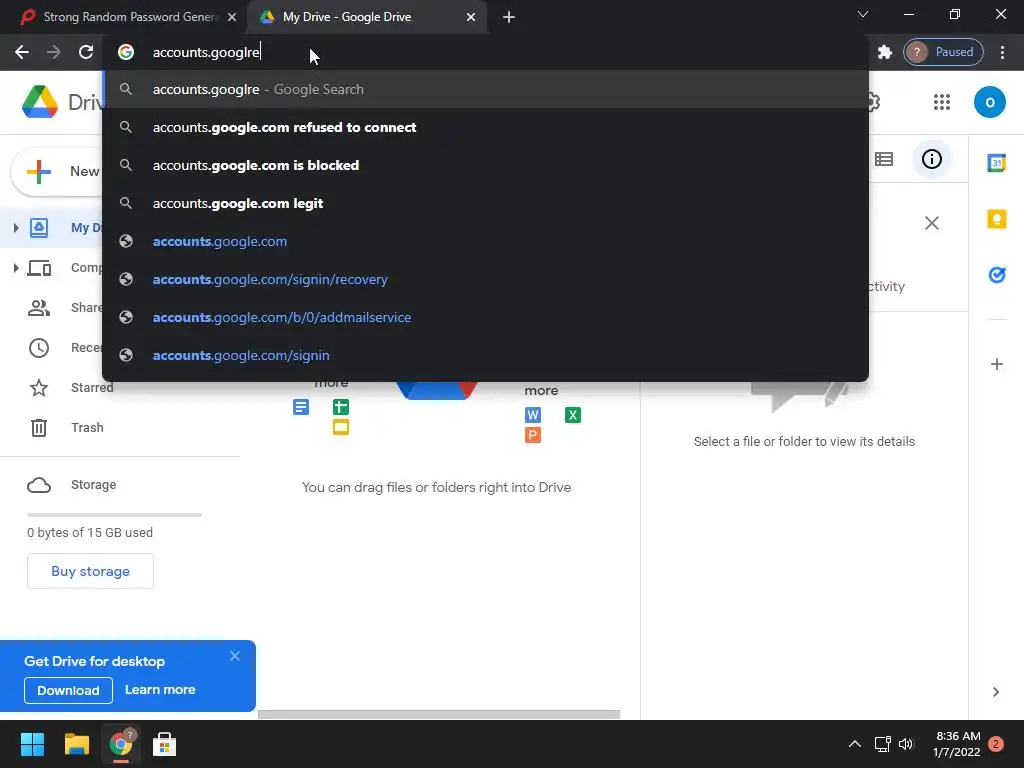
Task: Open a new browser tab
Action: tap(509, 17)
